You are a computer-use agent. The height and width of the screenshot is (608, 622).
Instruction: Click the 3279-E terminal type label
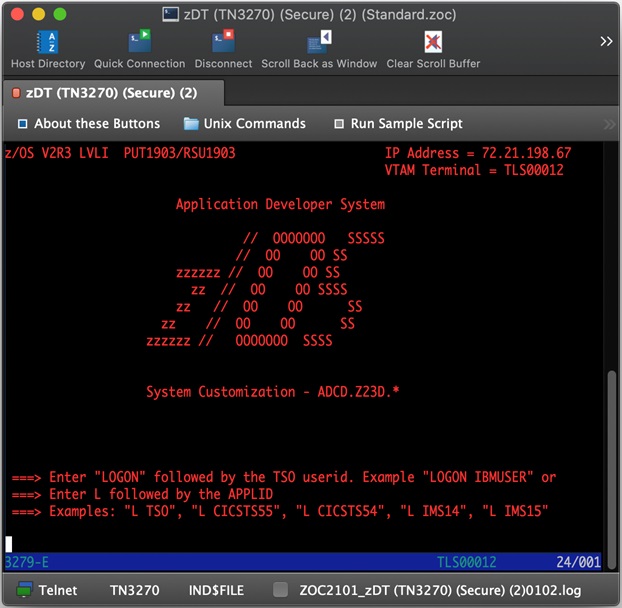[x=27, y=562]
